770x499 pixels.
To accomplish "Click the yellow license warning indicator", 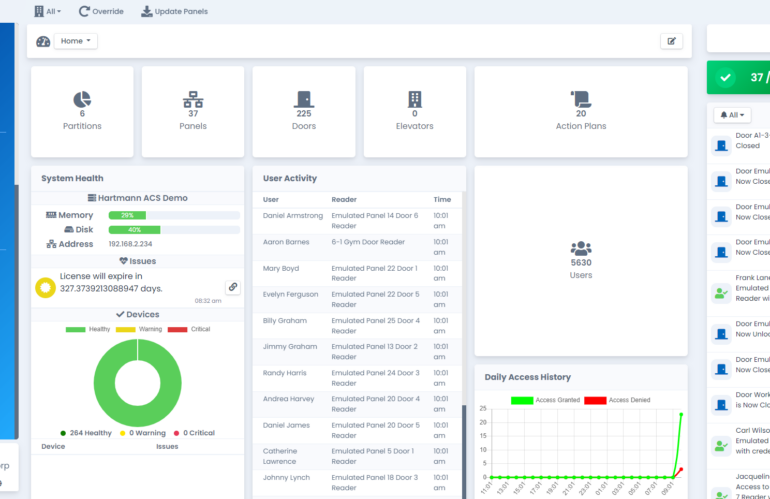I will point(45,288).
